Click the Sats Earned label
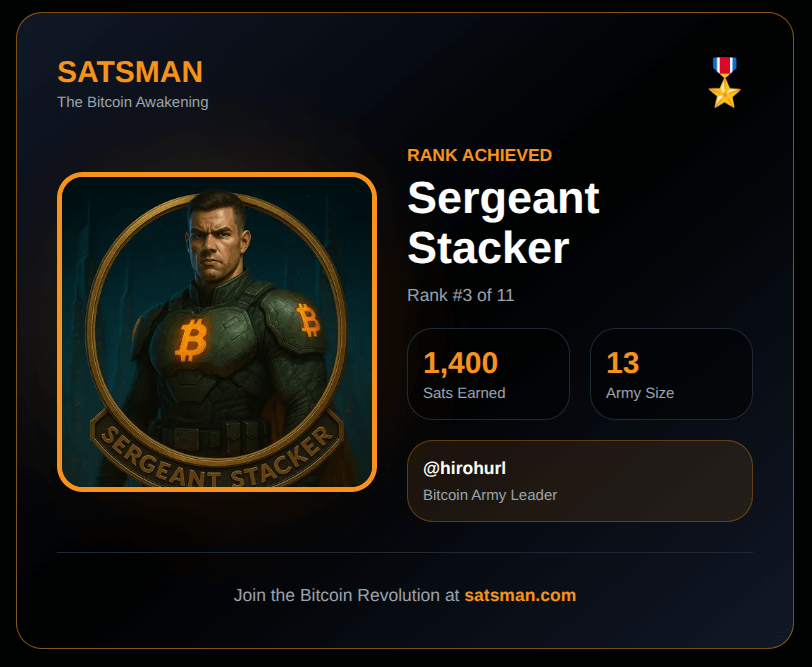Viewport: 812px width, 667px height. point(464,393)
